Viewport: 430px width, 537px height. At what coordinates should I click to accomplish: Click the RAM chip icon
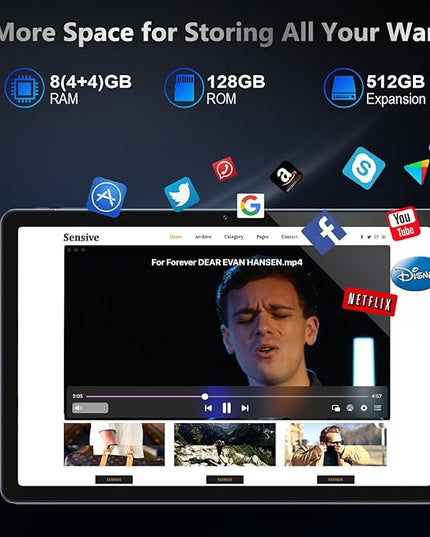[x=24, y=88]
